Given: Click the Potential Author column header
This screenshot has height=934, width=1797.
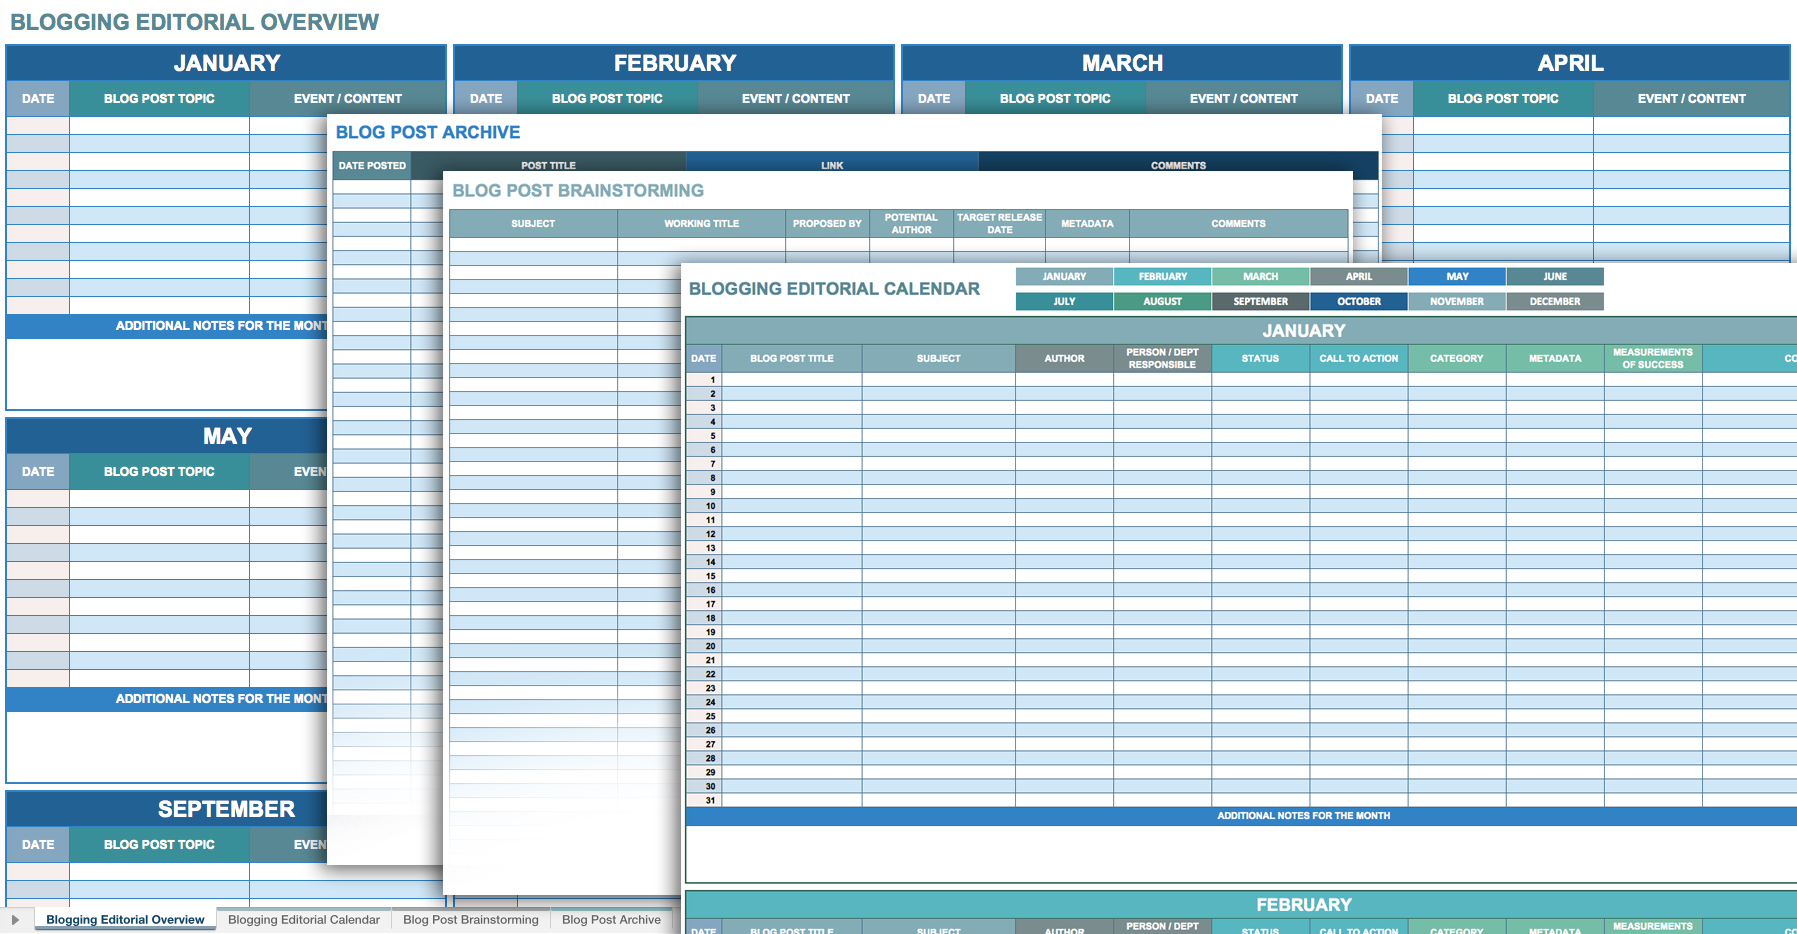Looking at the screenshot, I should [x=911, y=224].
